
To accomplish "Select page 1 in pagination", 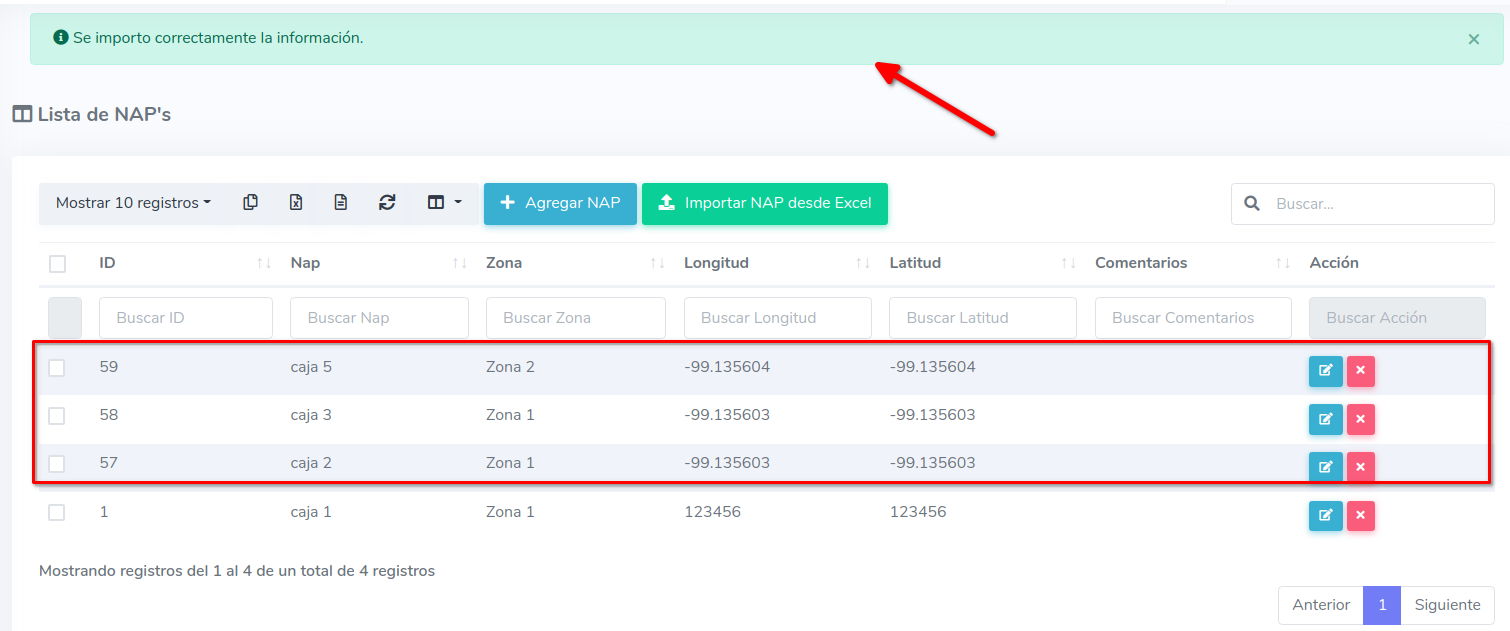I will [1382, 605].
